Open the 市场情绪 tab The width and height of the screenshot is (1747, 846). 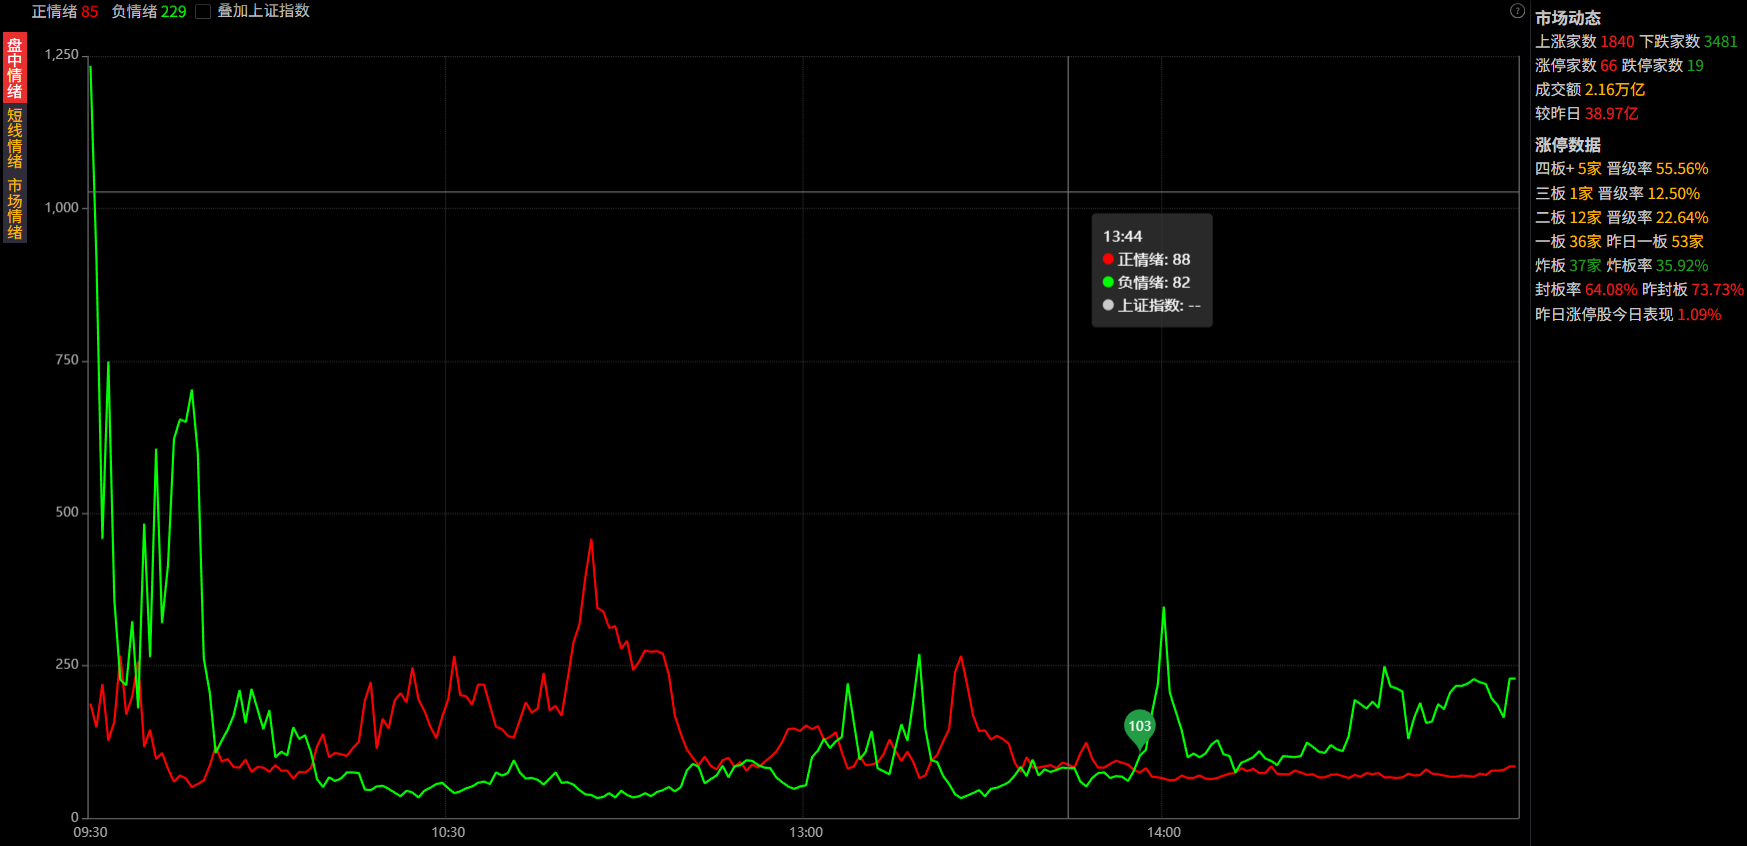coord(15,208)
